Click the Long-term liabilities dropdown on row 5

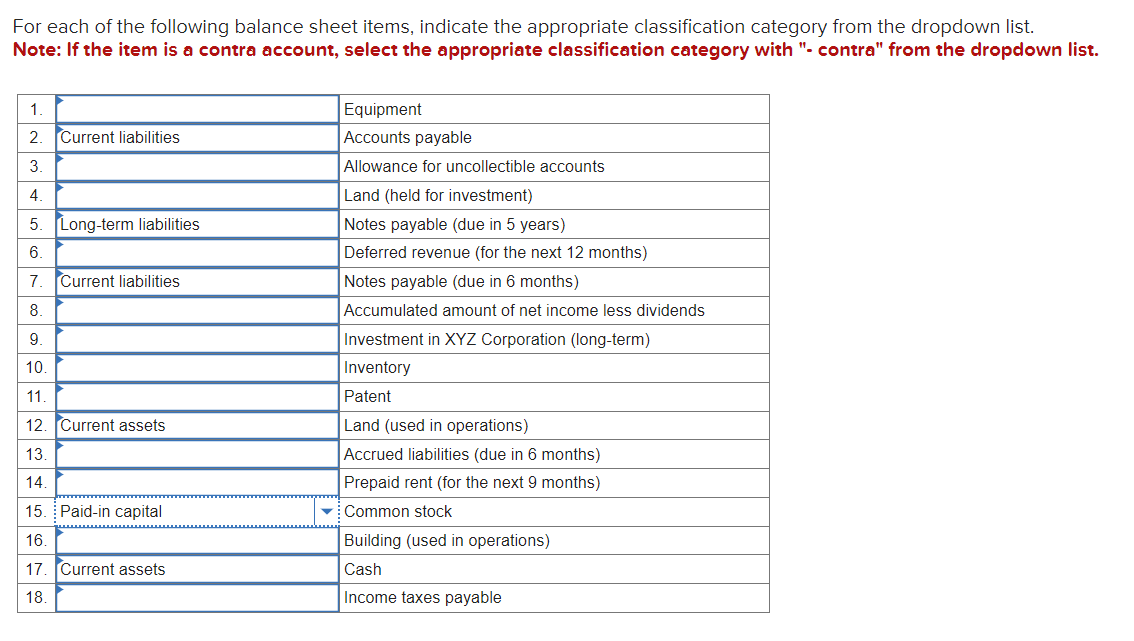click(x=195, y=224)
